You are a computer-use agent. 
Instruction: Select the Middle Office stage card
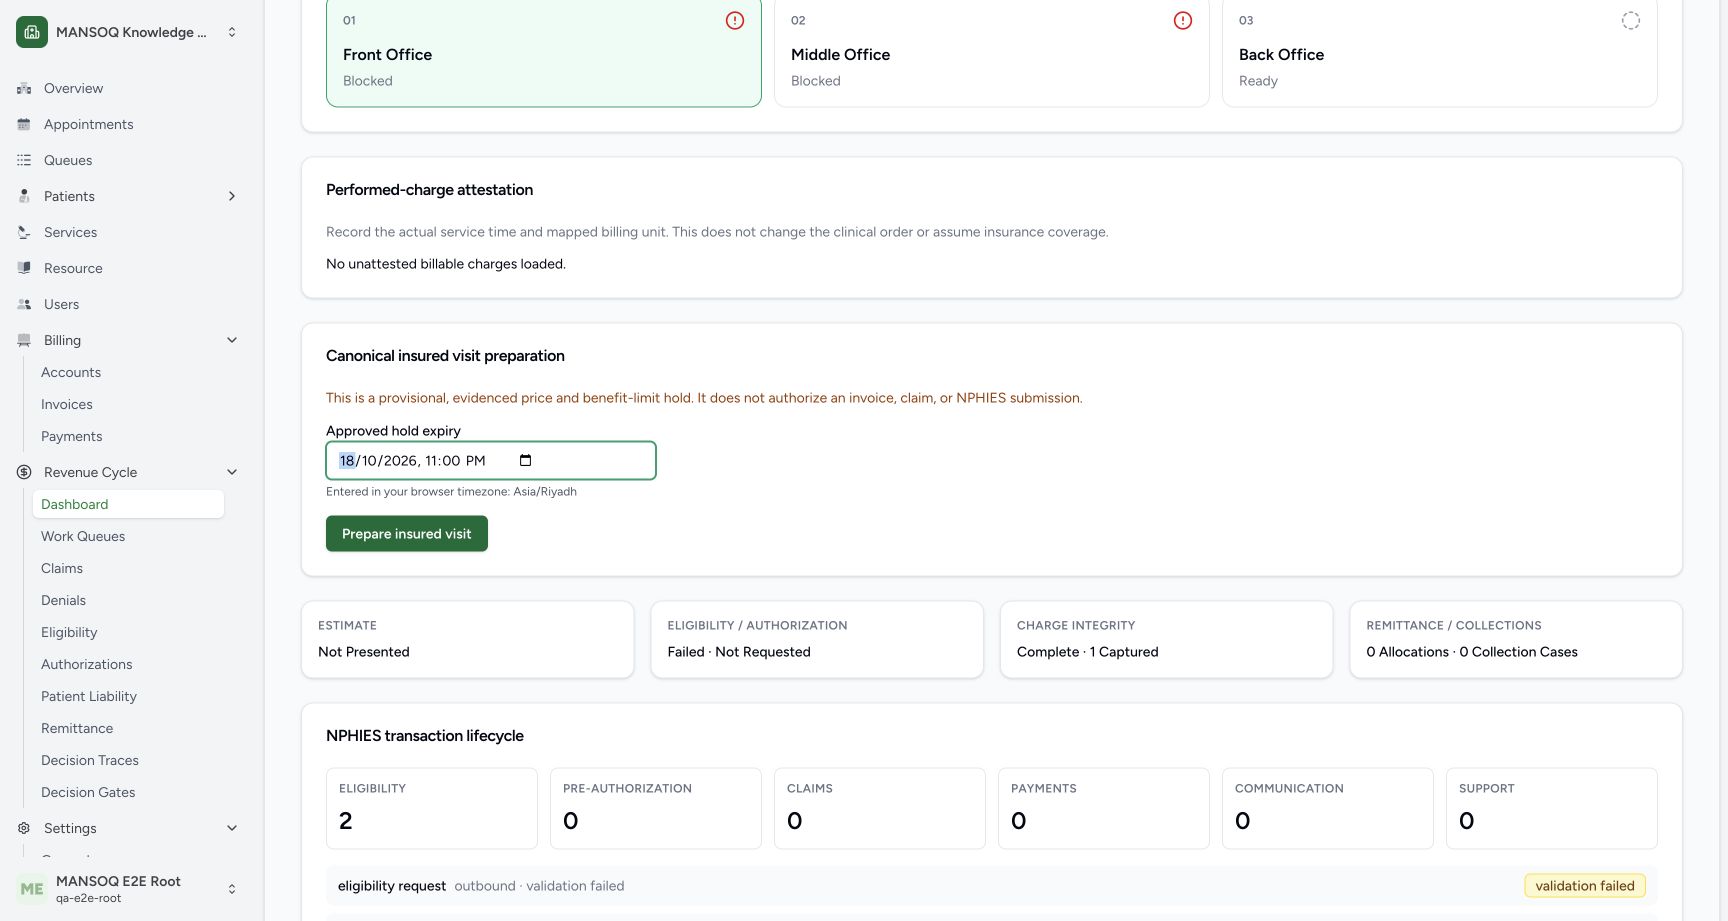tap(992, 53)
